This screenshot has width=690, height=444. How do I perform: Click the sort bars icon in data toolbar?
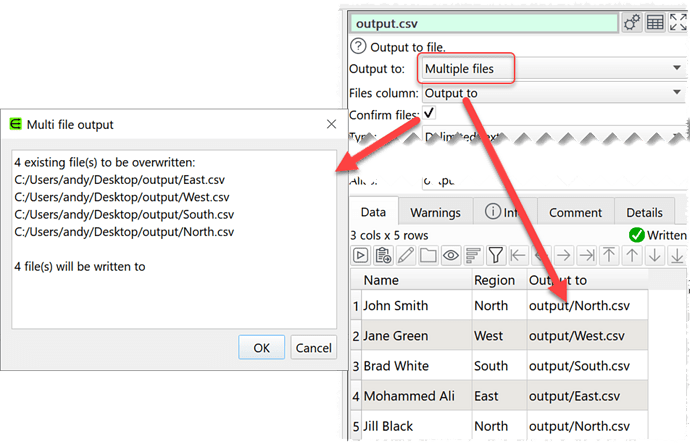click(x=473, y=256)
